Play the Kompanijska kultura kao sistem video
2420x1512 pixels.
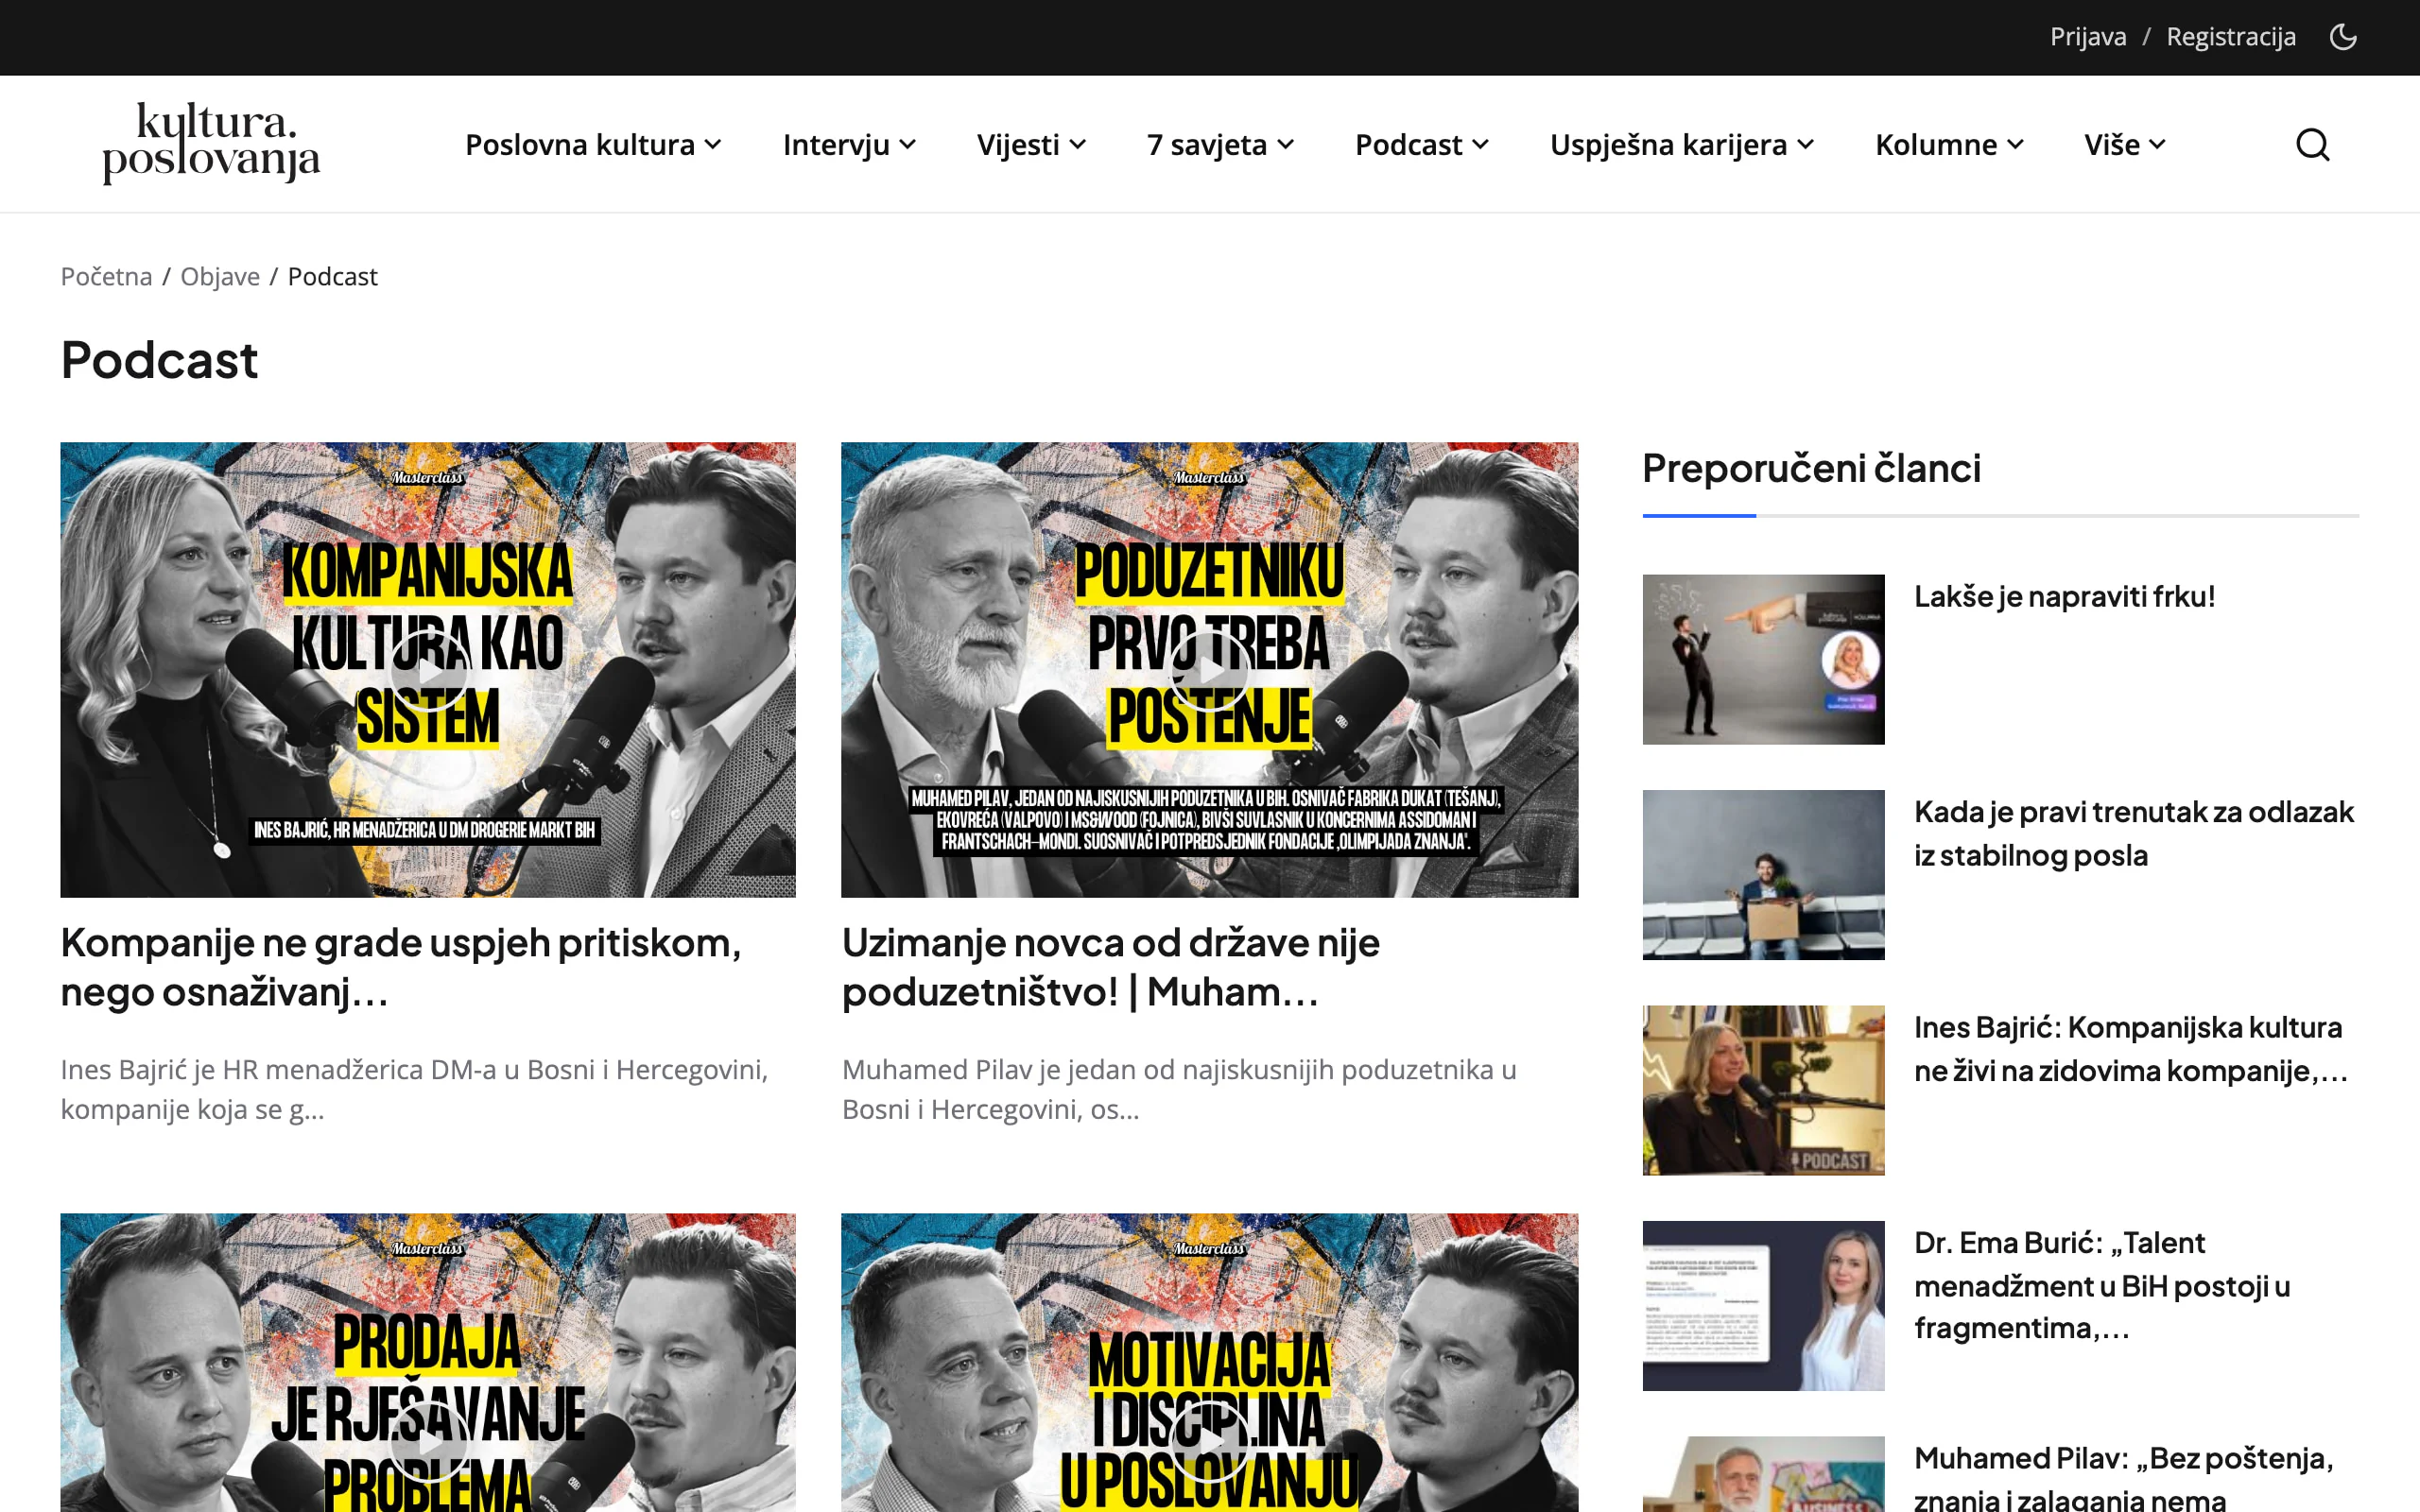(x=428, y=670)
